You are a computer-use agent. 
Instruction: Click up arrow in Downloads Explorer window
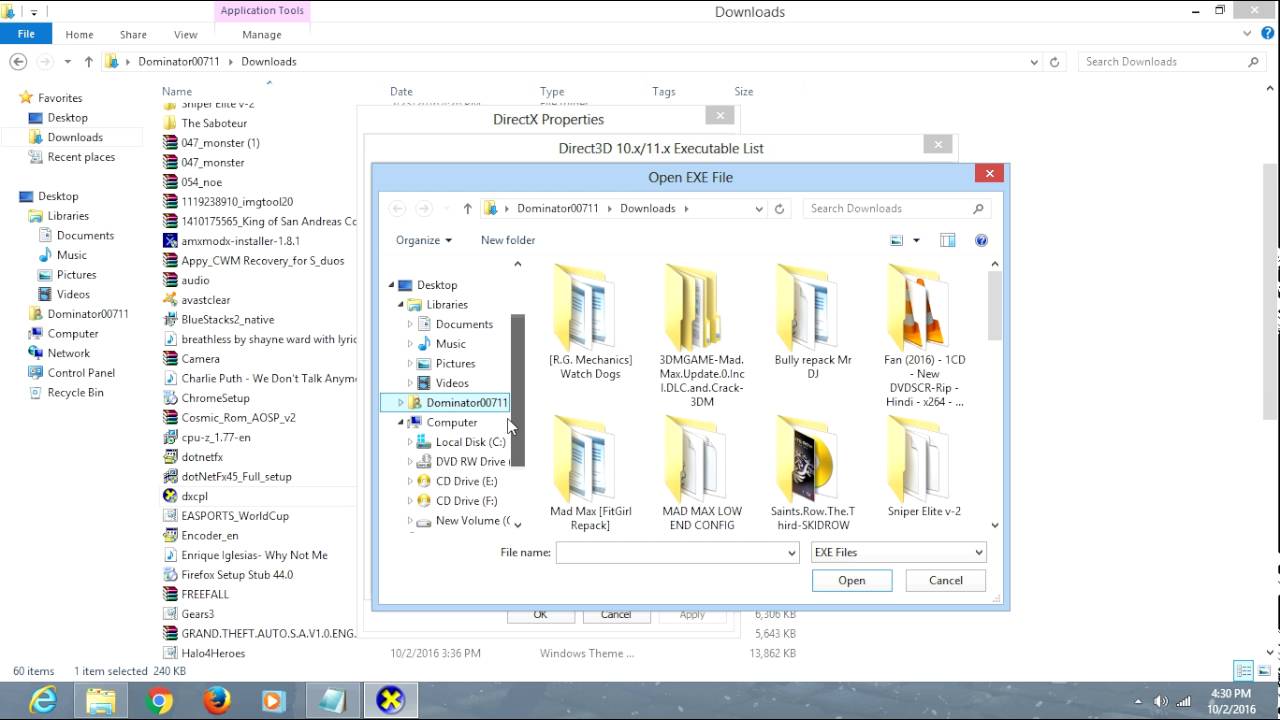click(x=88, y=61)
